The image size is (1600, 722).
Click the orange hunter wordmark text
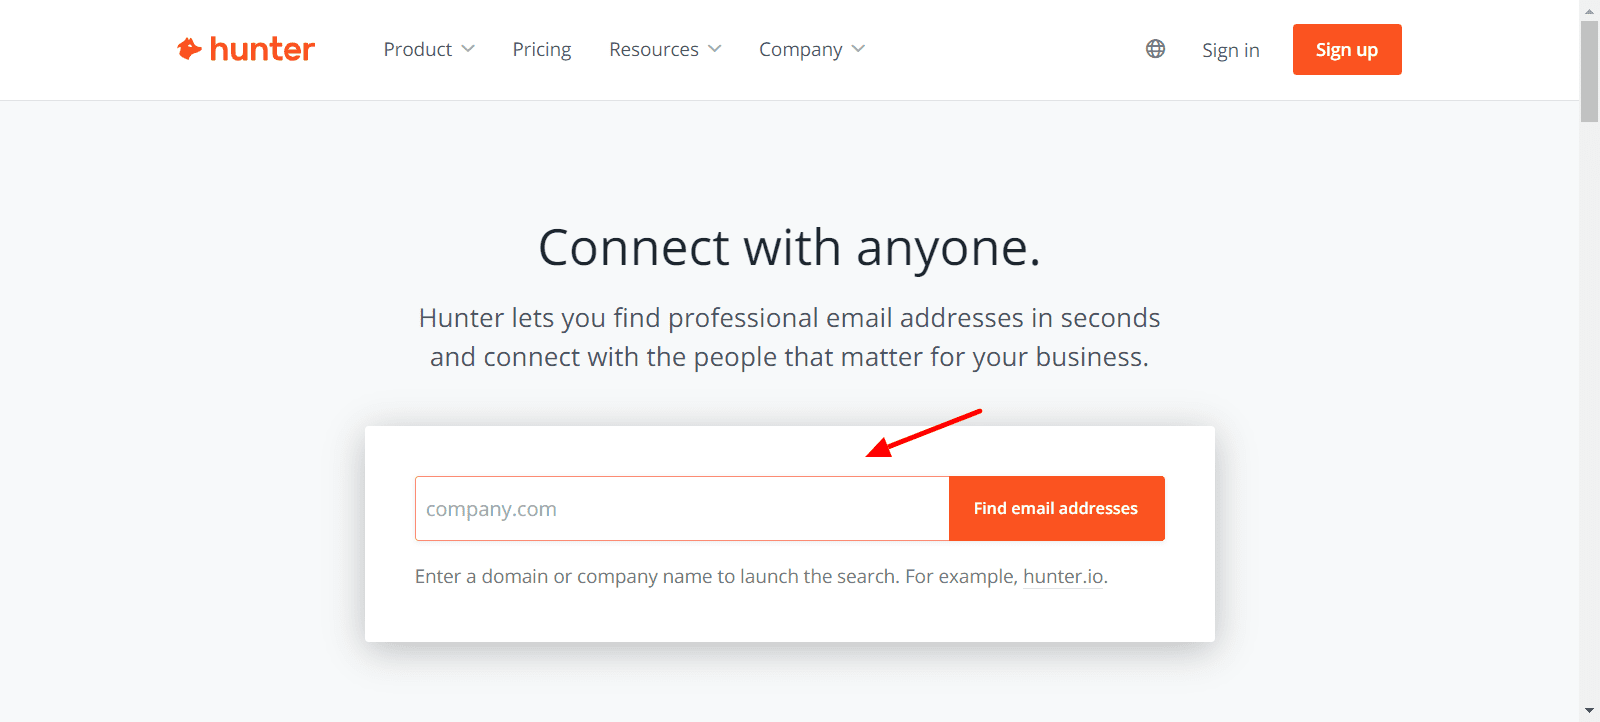(262, 49)
